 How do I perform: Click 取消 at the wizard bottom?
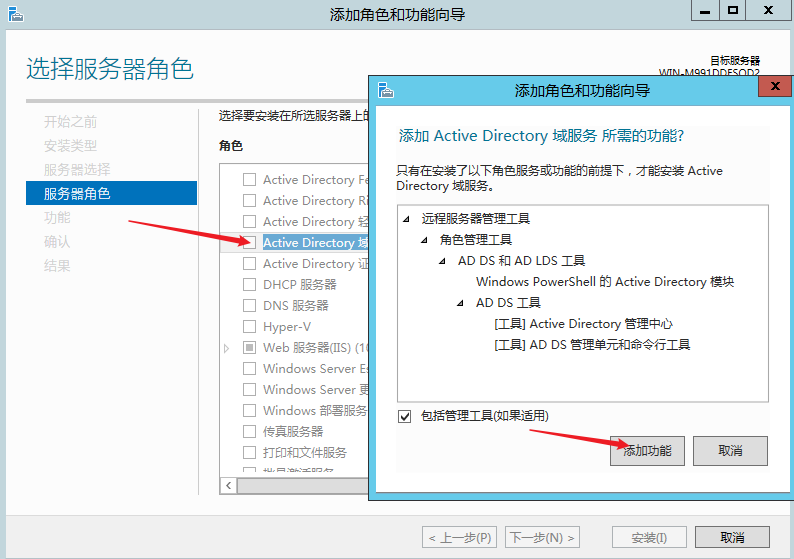pyautogui.click(x=732, y=537)
